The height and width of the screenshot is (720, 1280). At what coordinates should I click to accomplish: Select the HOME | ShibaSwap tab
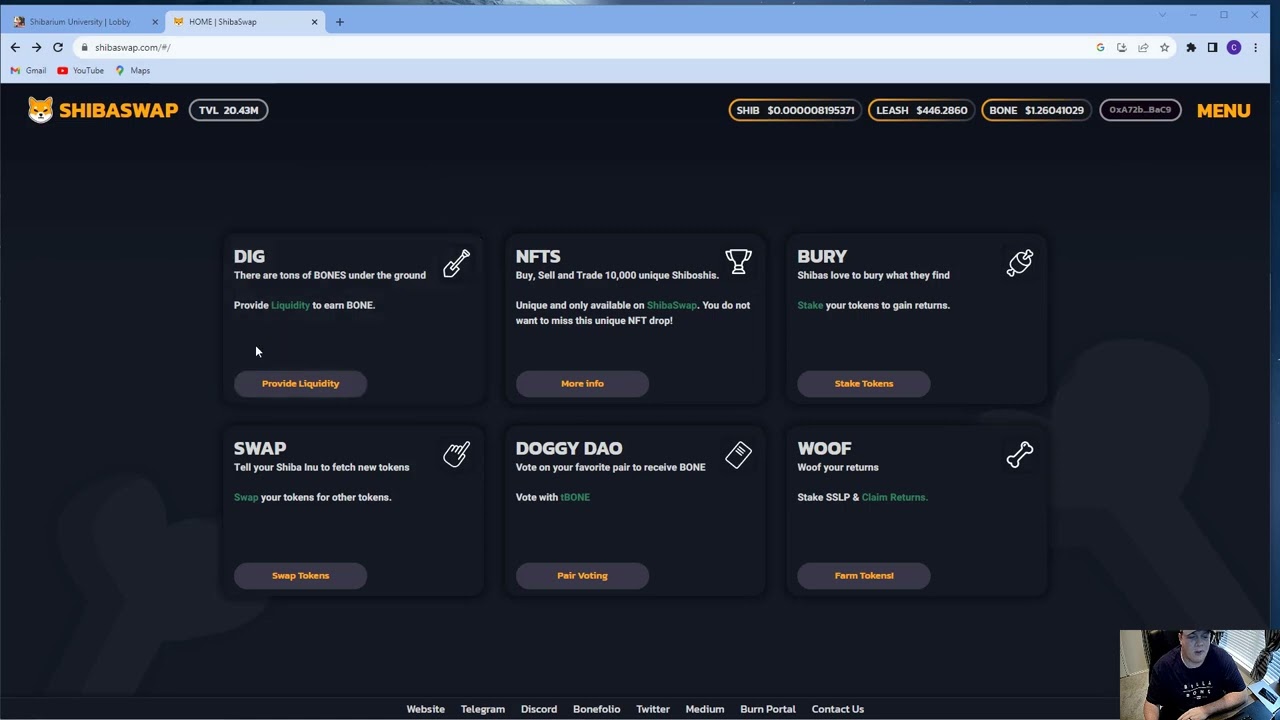(245, 21)
